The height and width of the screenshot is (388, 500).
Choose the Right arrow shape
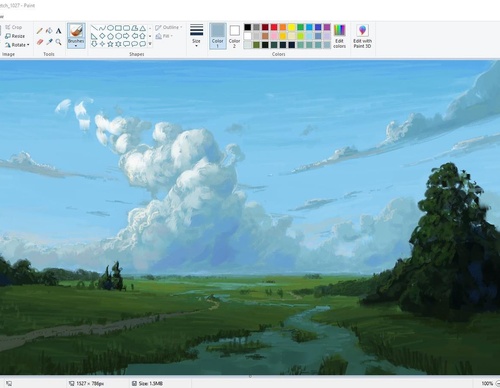tap(126, 36)
